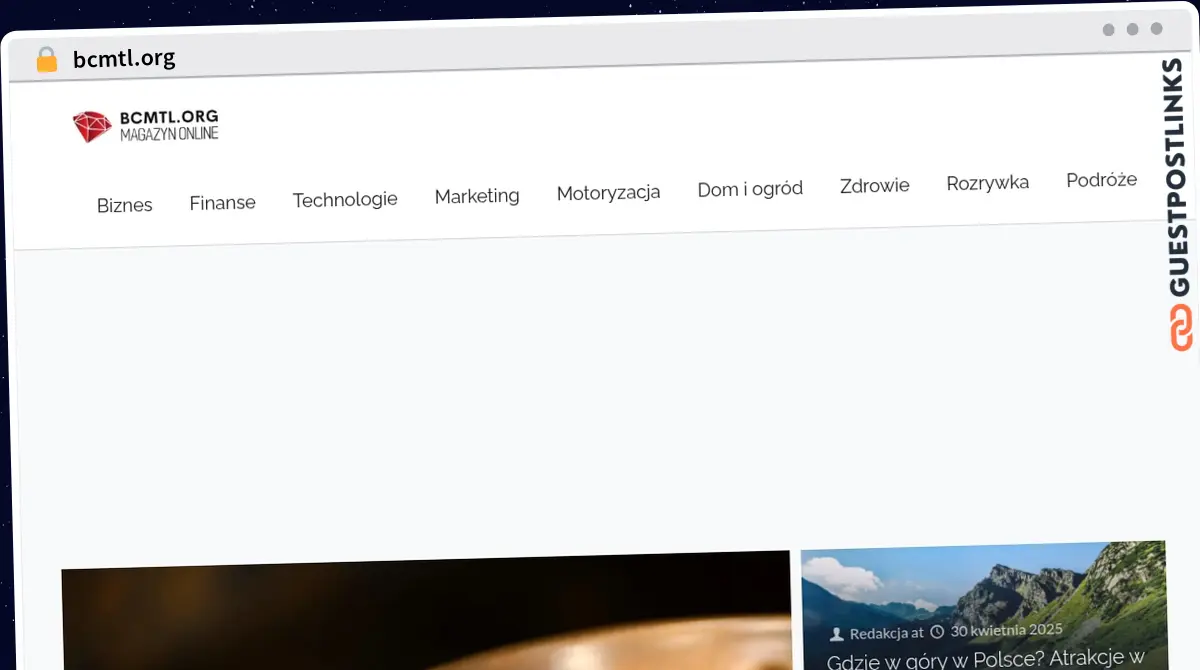Go to the Rozrywka section
This screenshot has width=1200, height=670.
click(x=988, y=182)
